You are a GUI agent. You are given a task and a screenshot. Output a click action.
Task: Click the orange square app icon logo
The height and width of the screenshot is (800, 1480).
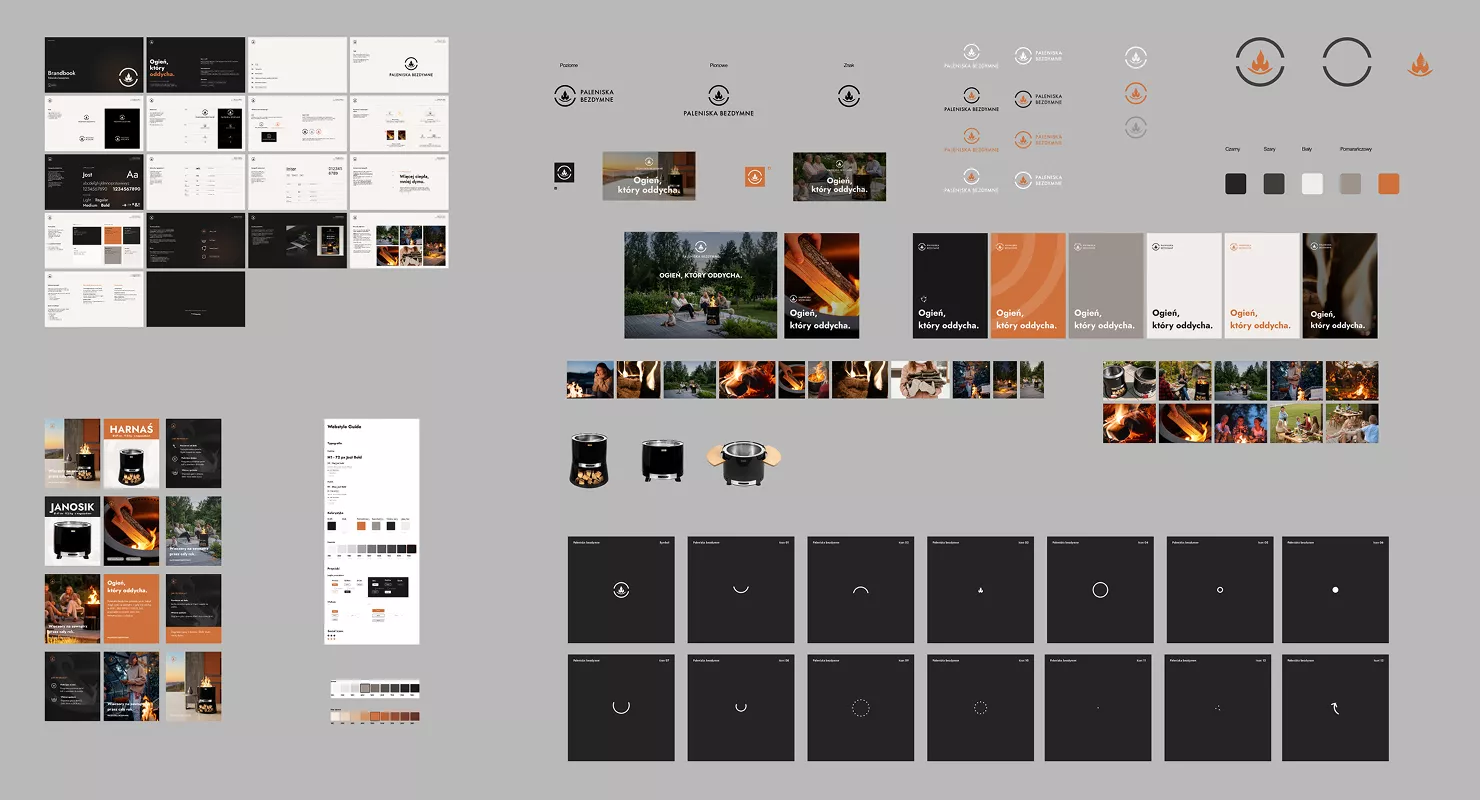pos(754,176)
